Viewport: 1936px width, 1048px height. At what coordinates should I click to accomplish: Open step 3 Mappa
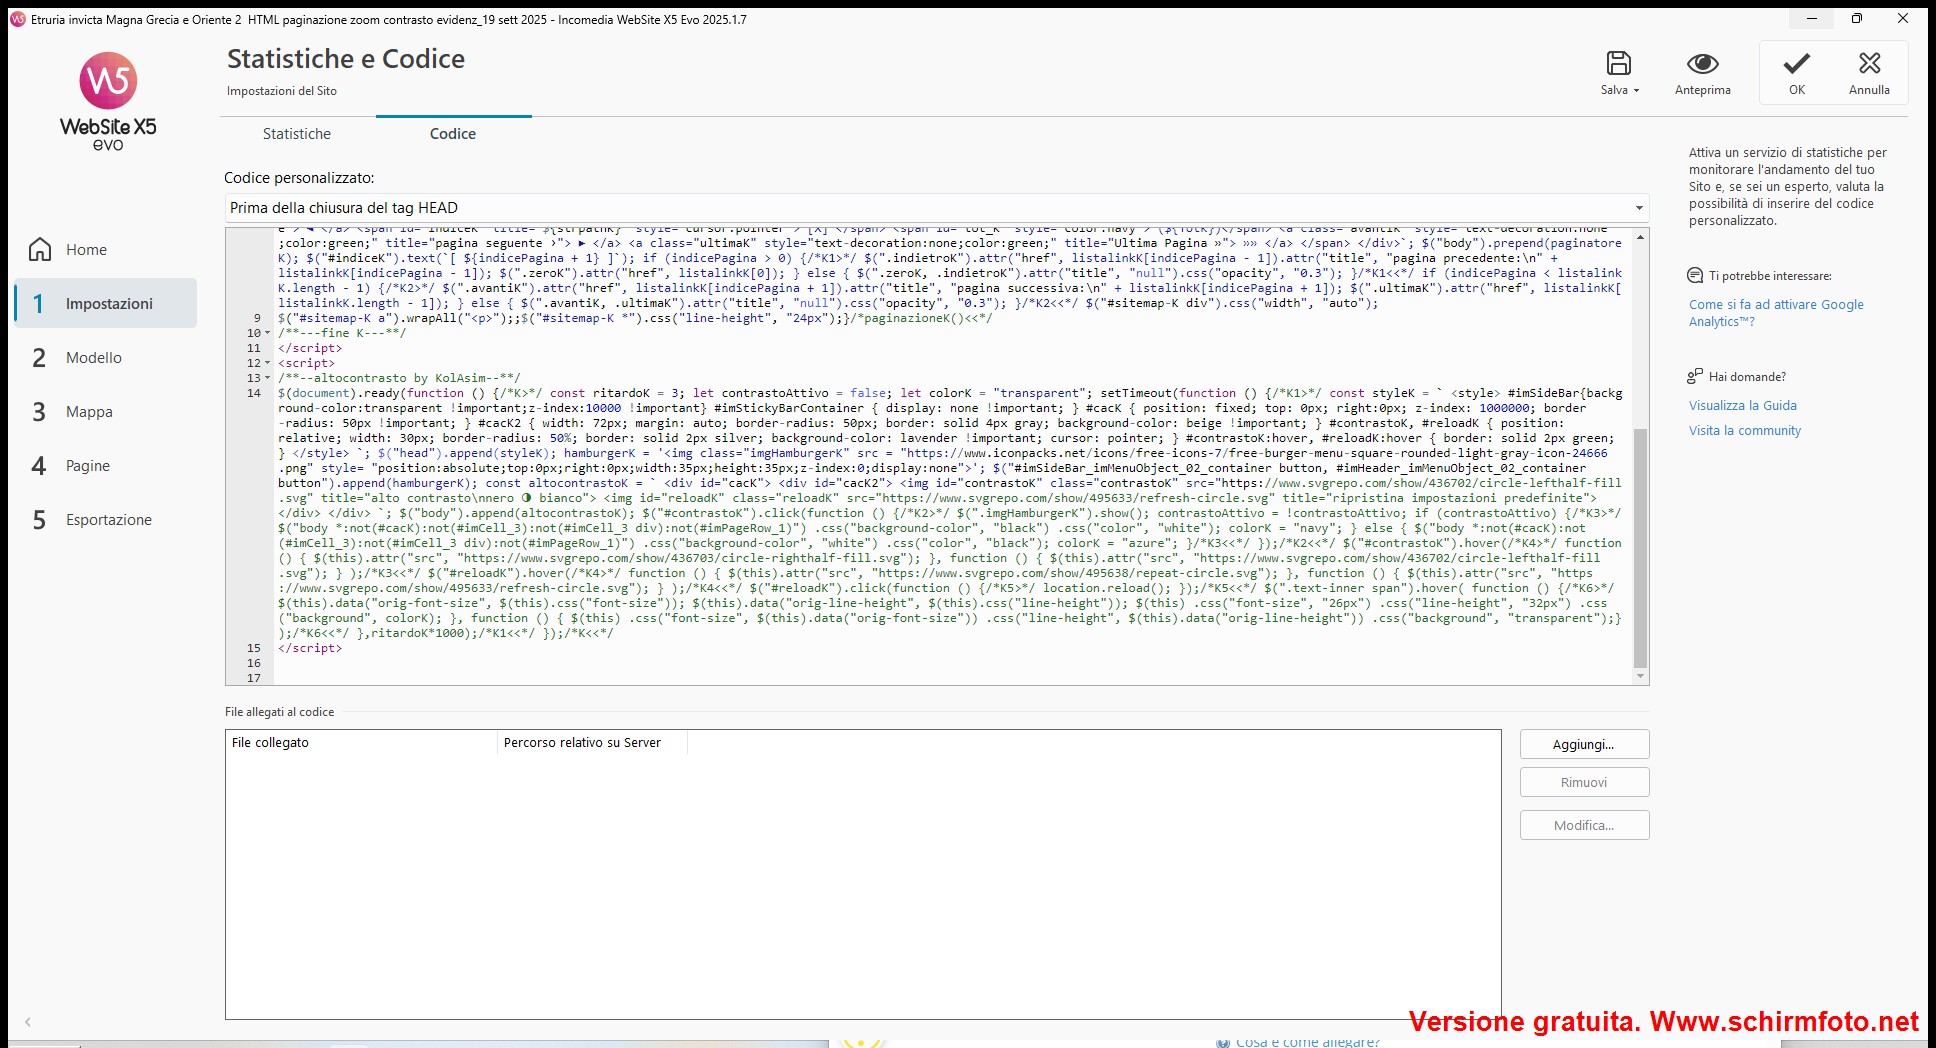click(x=106, y=411)
